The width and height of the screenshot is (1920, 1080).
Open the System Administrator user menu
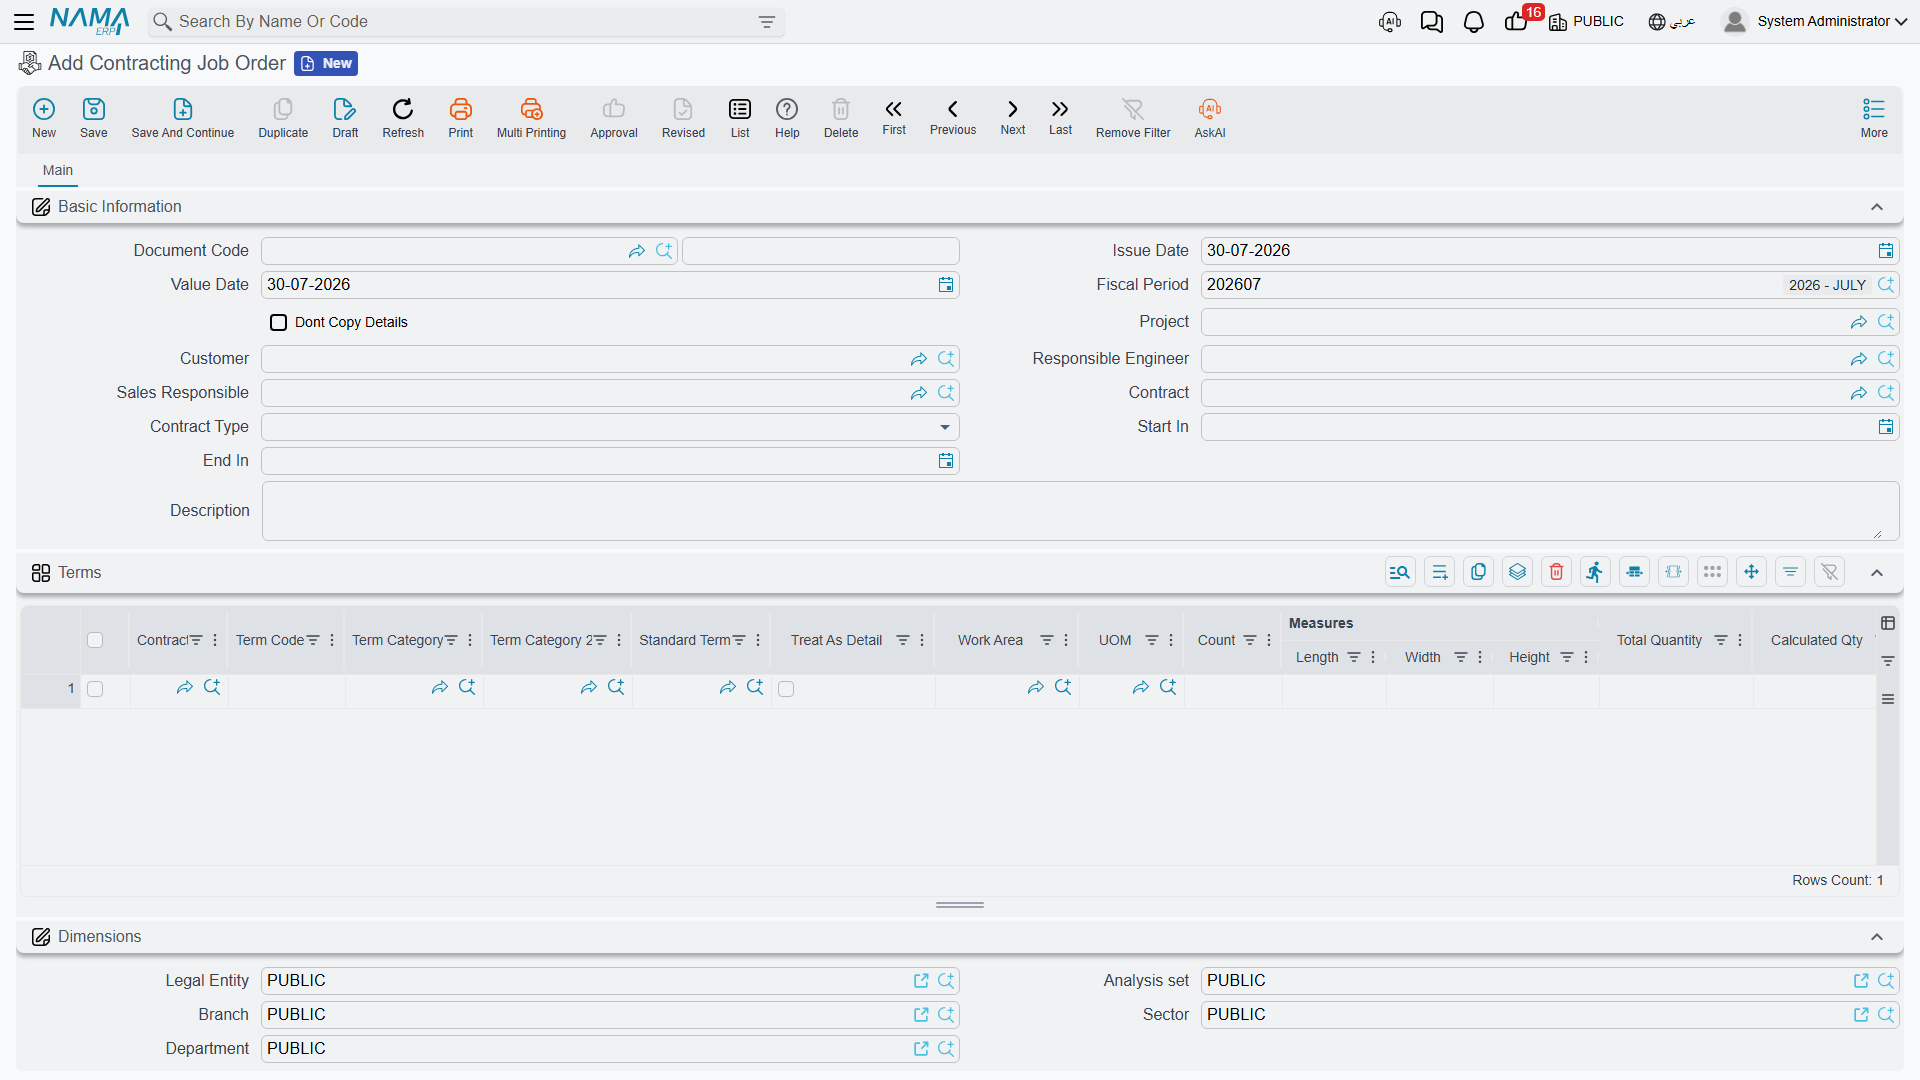click(1815, 21)
